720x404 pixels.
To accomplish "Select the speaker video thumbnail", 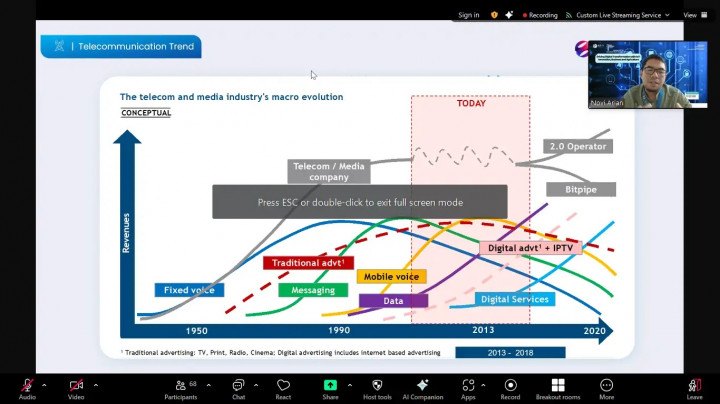I will point(646,74).
